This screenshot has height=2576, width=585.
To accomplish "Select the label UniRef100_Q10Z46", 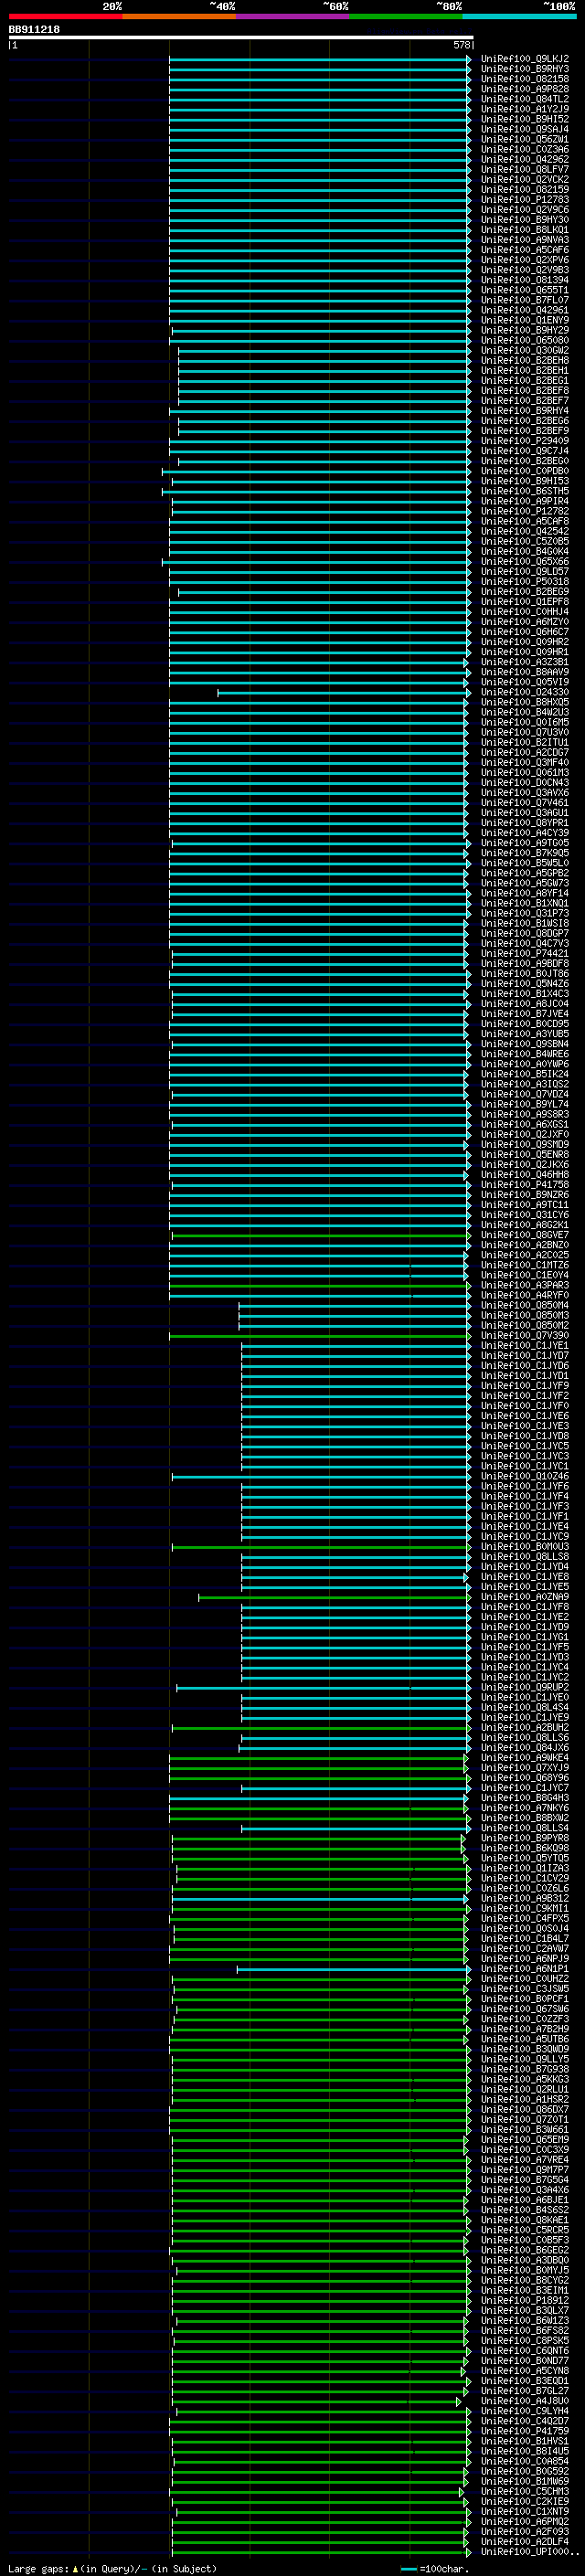I will (525, 1477).
